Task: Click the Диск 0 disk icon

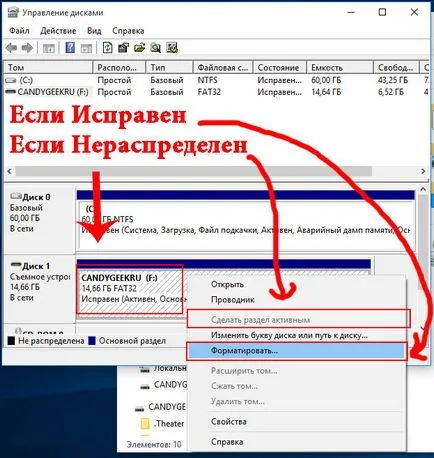Action: [x=15, y=196]
